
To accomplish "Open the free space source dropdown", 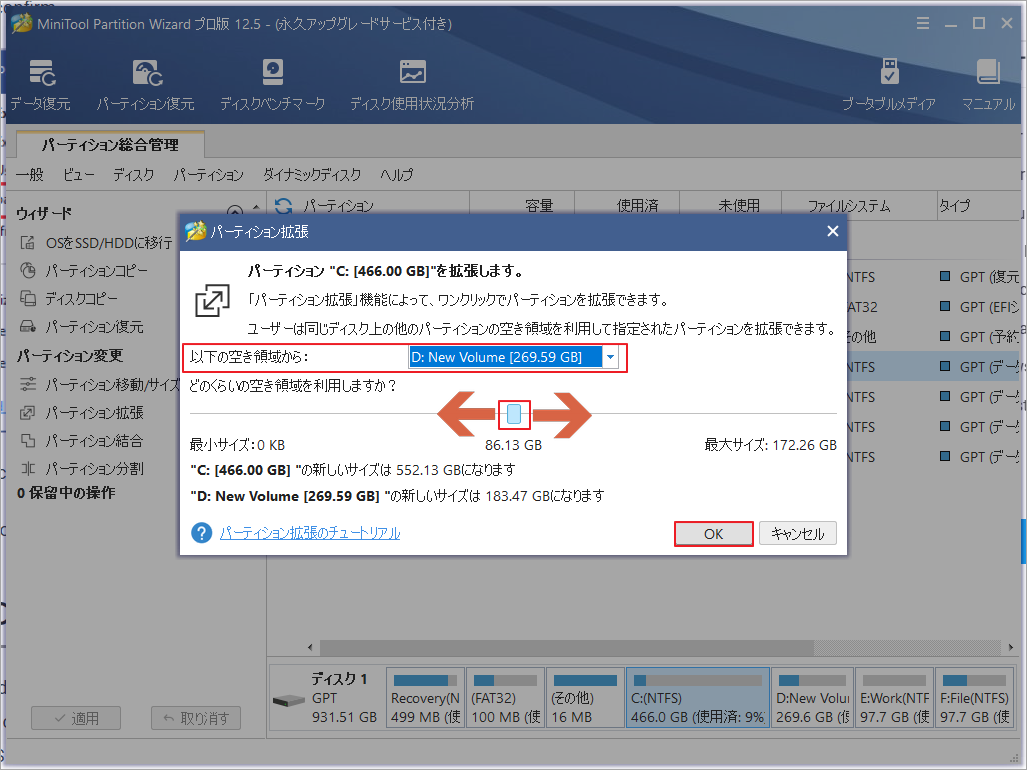I will (x=610, y=357).
